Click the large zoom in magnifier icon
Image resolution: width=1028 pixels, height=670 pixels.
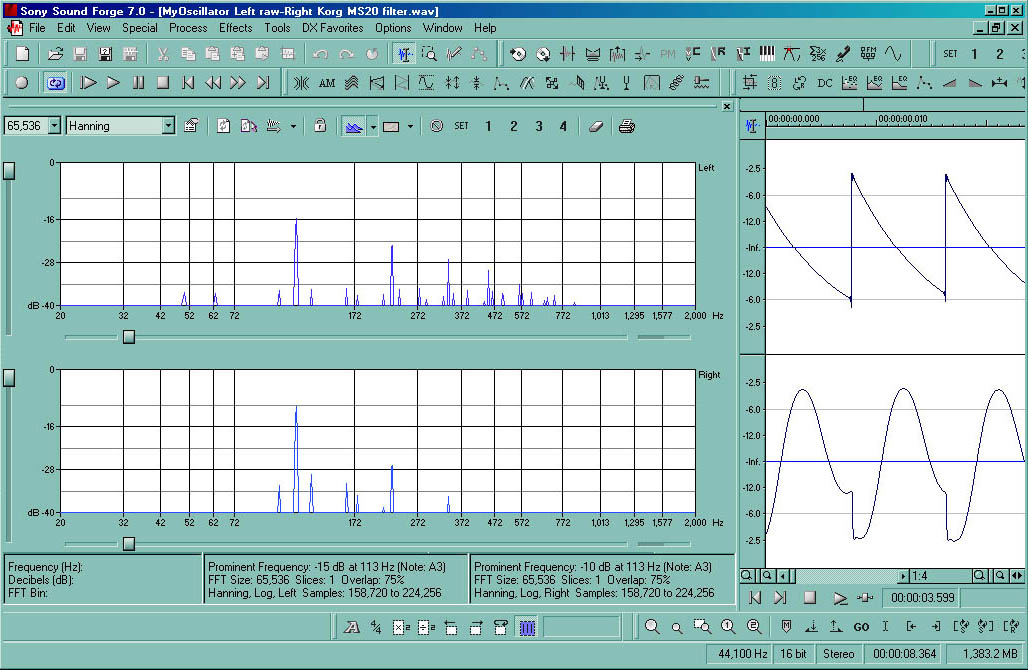[x=652, y=627]
